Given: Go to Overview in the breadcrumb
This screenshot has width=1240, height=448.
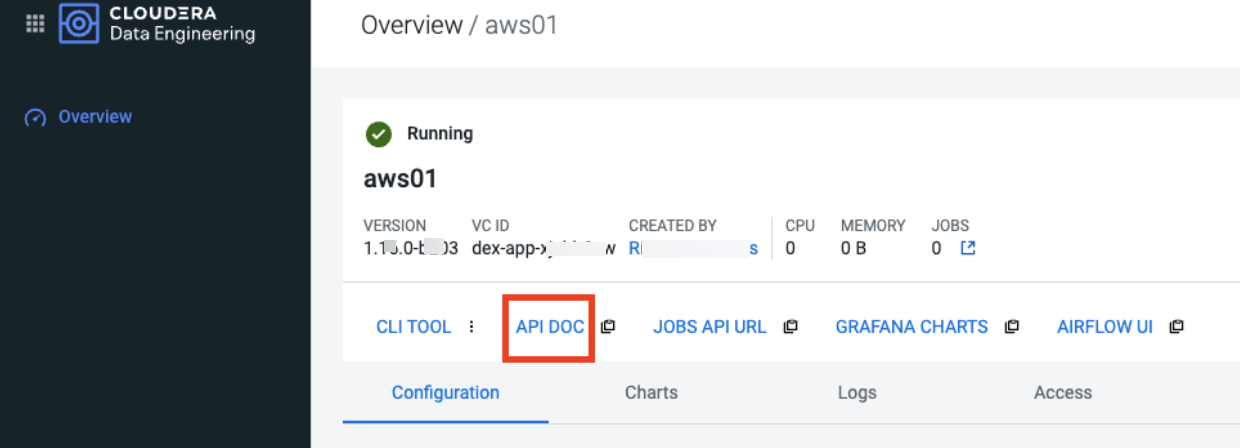Looking at the screenshot, I should click(411, 25).
